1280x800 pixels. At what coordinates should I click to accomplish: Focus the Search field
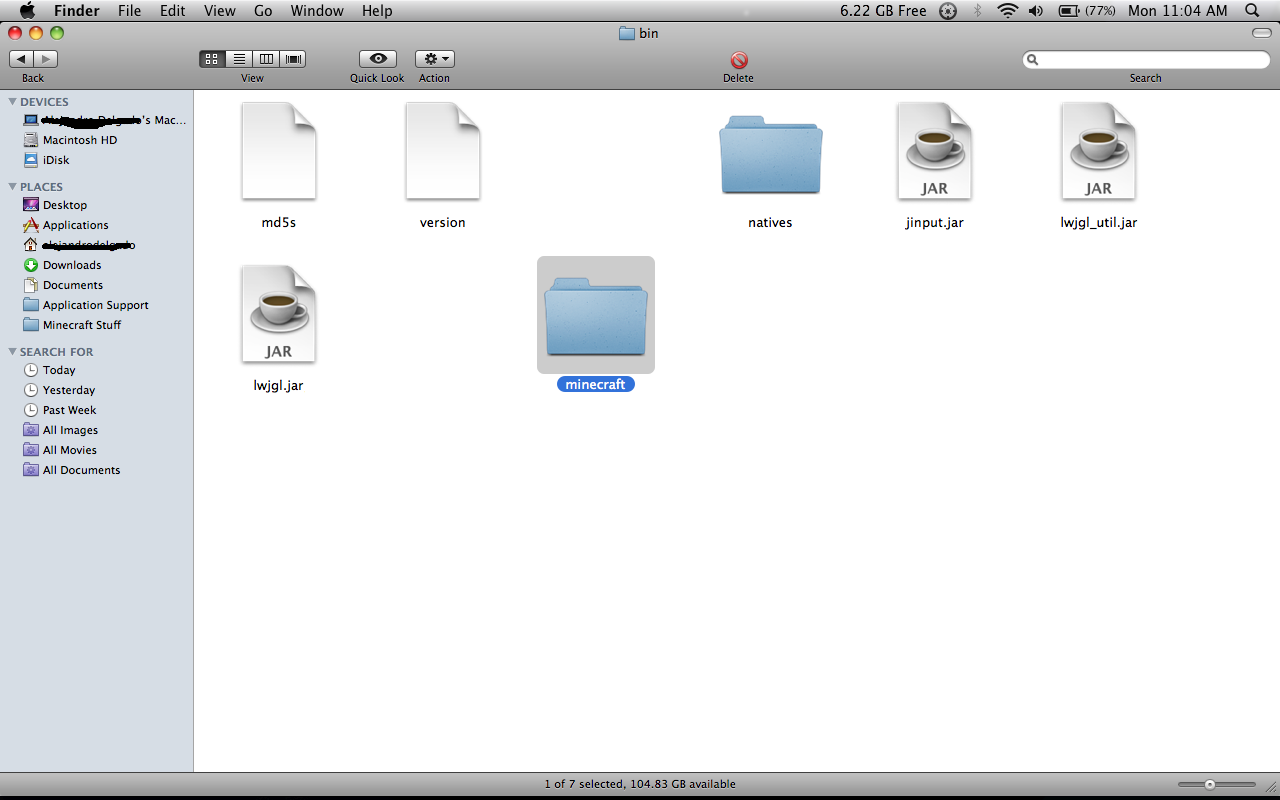click(x=1146, y=60)
